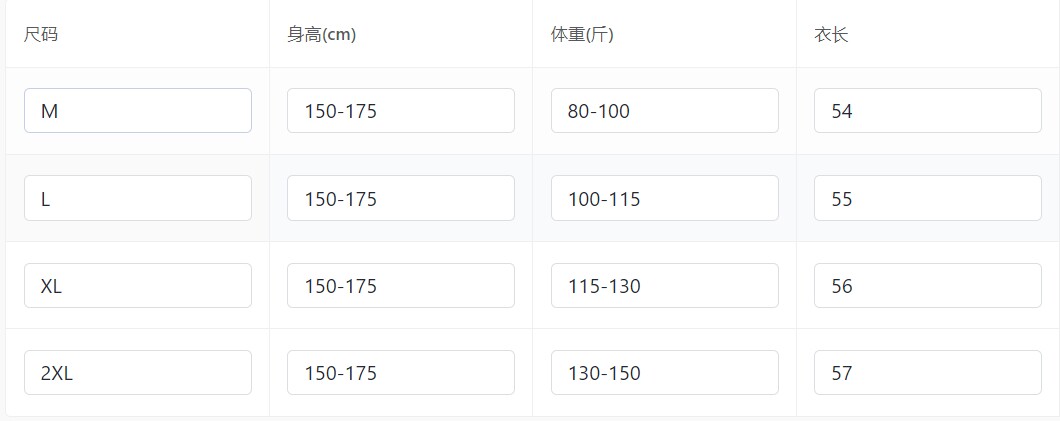
Task: Click the size field containing XL
Action: 138,286
